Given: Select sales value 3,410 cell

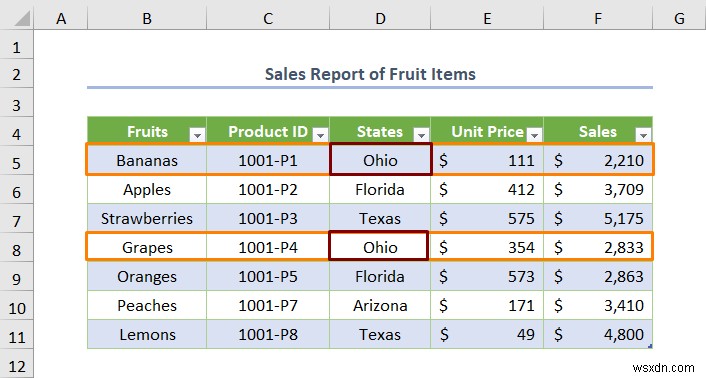Looking at the screenshot, I should click(598, 305).
